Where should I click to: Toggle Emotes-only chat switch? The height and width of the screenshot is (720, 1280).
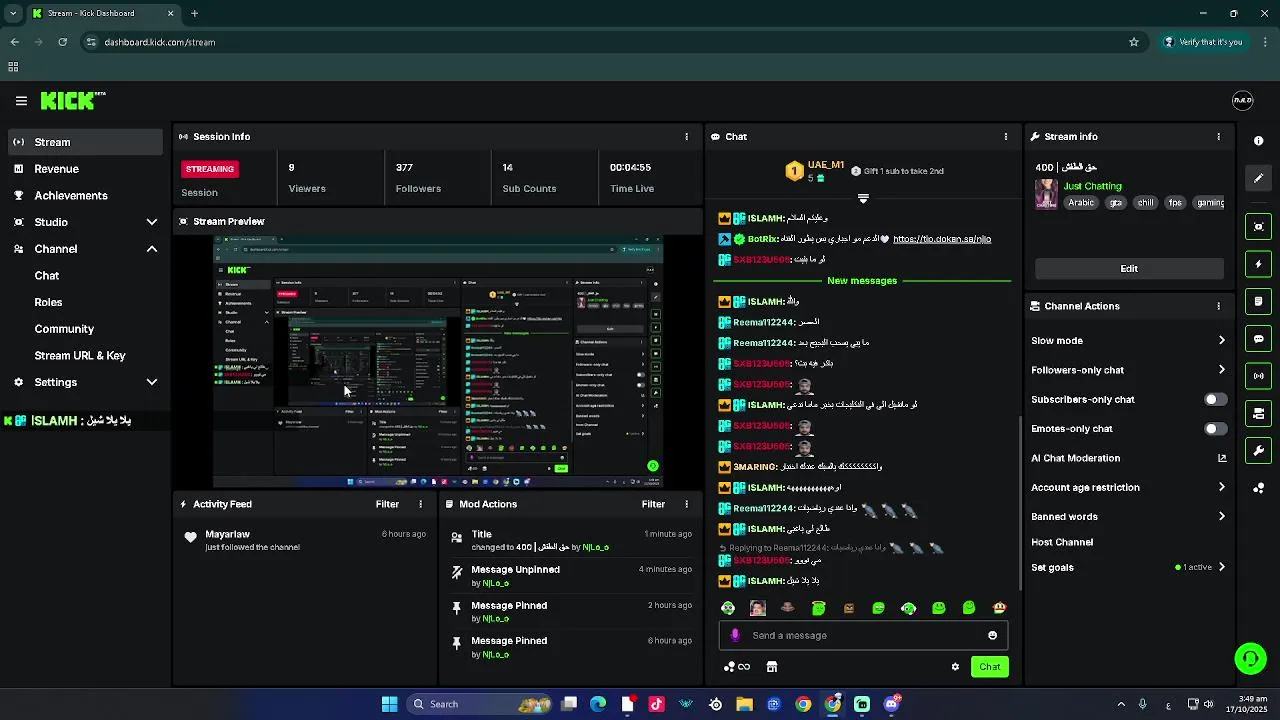point(1215,429)
